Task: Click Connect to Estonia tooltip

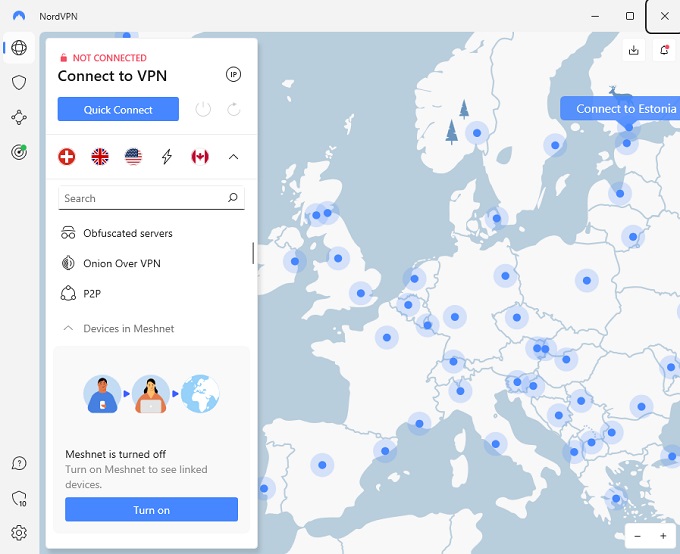Action: pyautogui.click(x=620, y=108)
